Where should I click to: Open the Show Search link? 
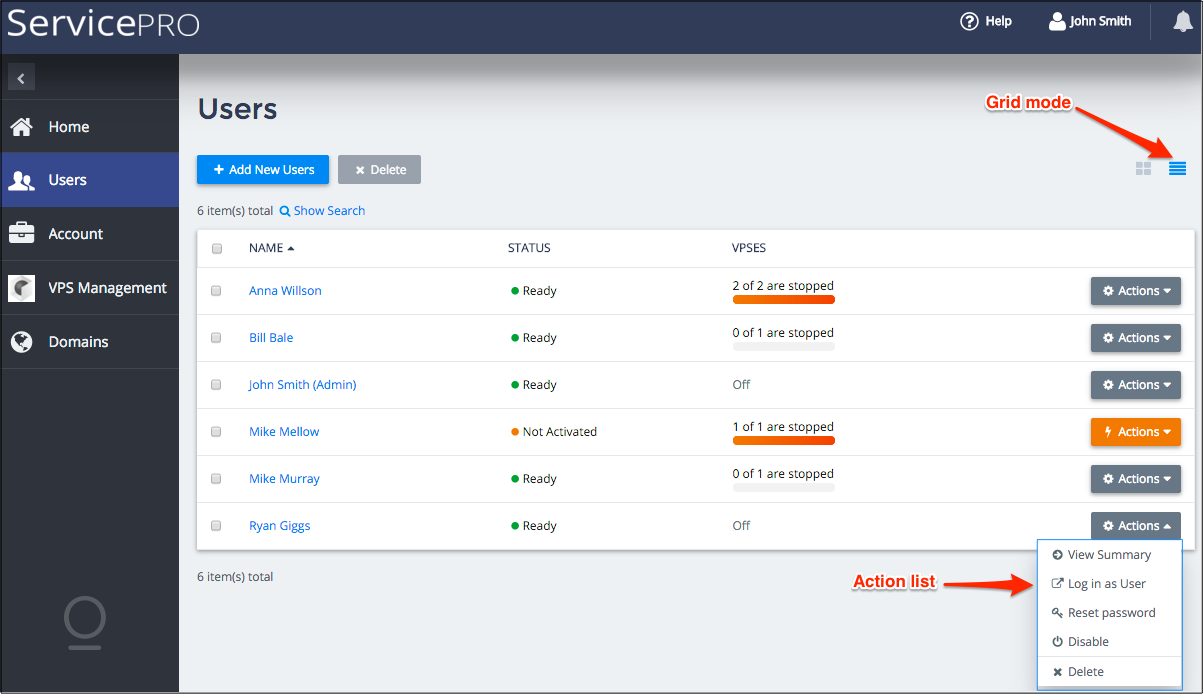pos(322,211)
